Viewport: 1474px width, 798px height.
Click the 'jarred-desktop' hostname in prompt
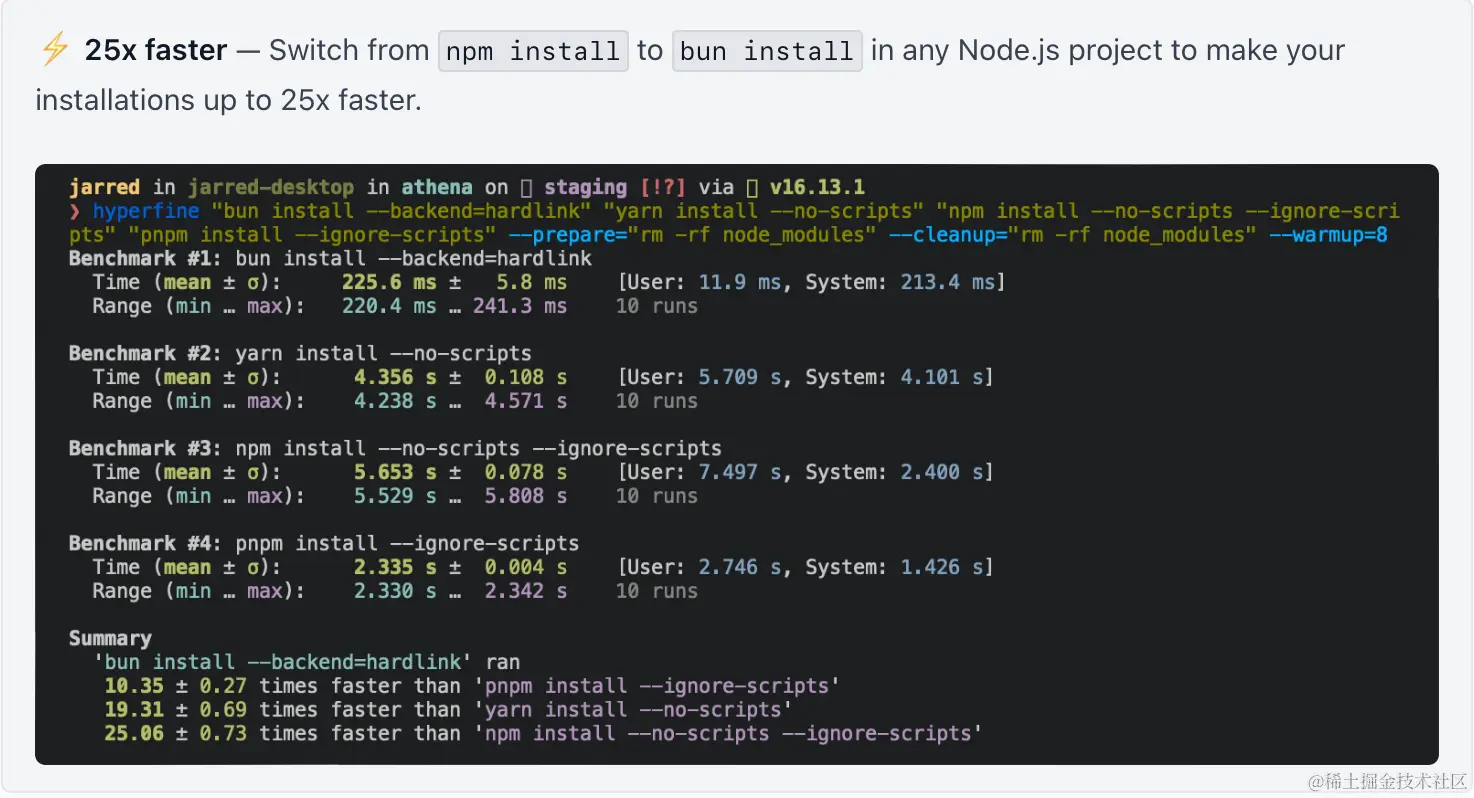(x=271, y=188)
